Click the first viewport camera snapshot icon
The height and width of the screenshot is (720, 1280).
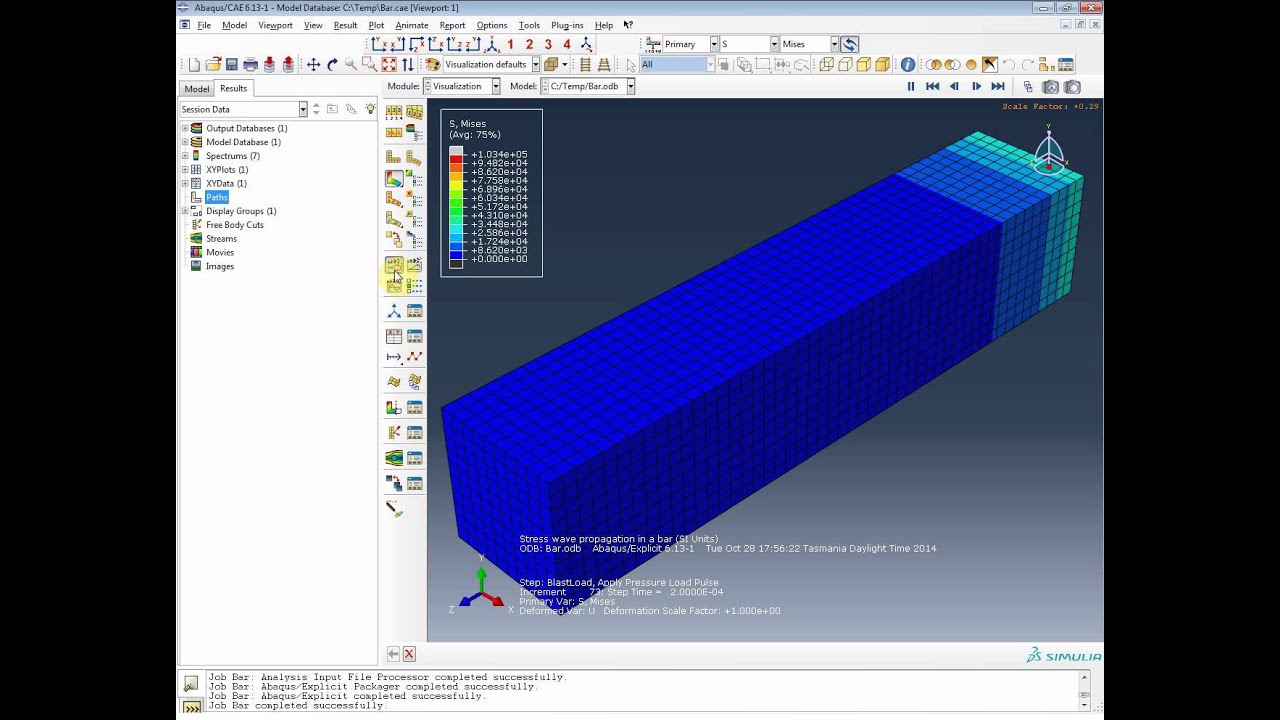tap(1050, 87)
